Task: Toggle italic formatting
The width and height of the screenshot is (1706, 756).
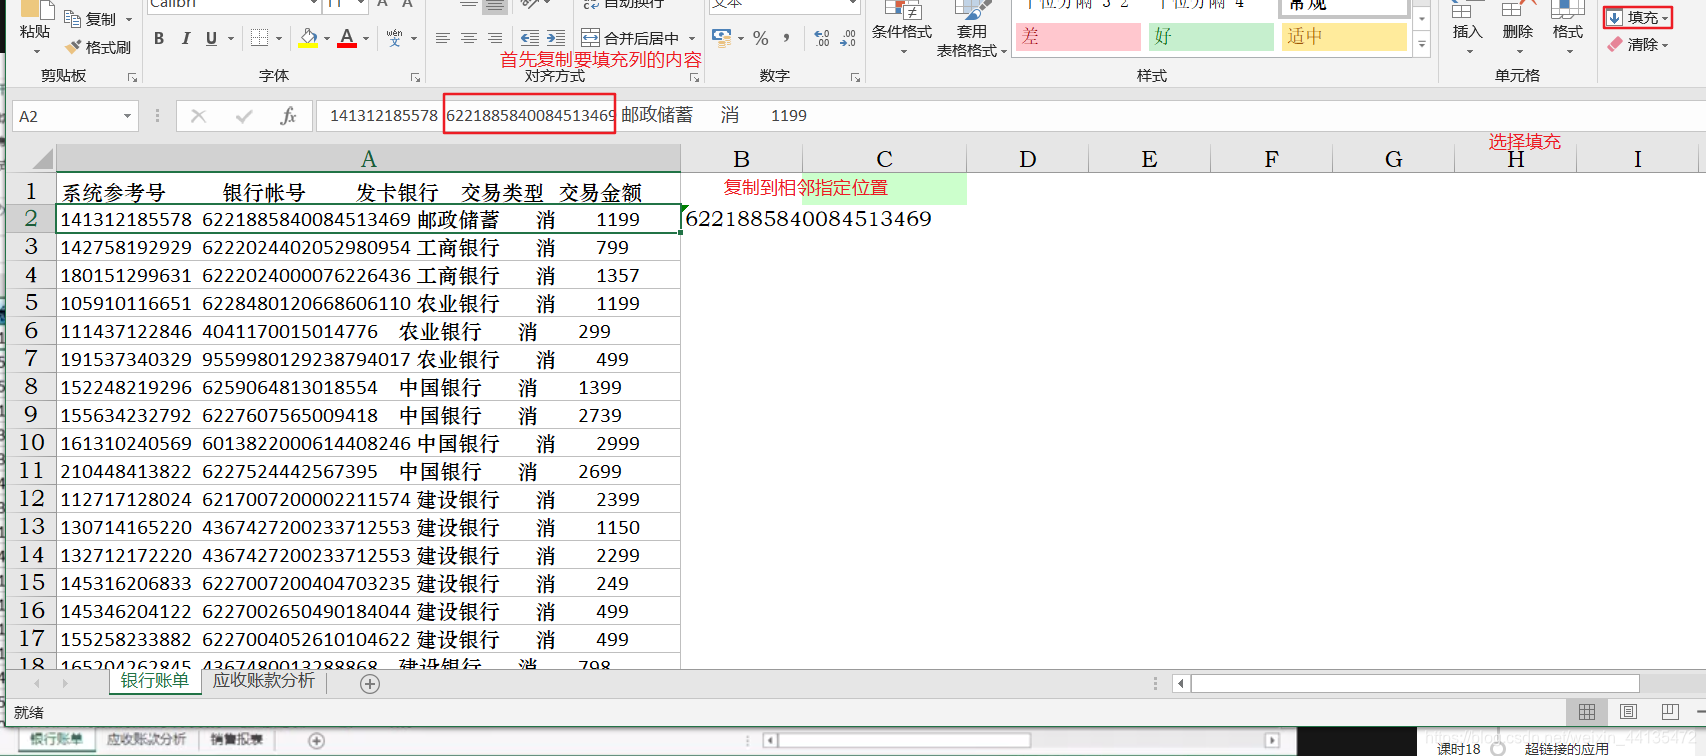Action: [x=185, y=38]
